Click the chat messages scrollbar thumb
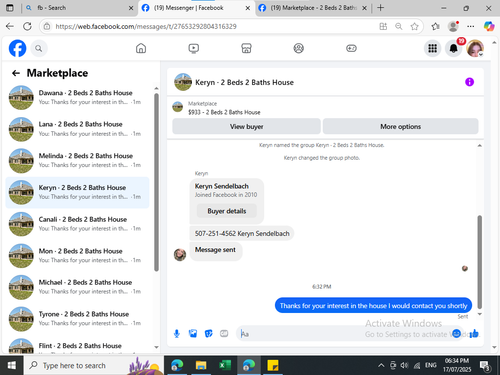This screenshot has height=375, width=500. point(480,262)
